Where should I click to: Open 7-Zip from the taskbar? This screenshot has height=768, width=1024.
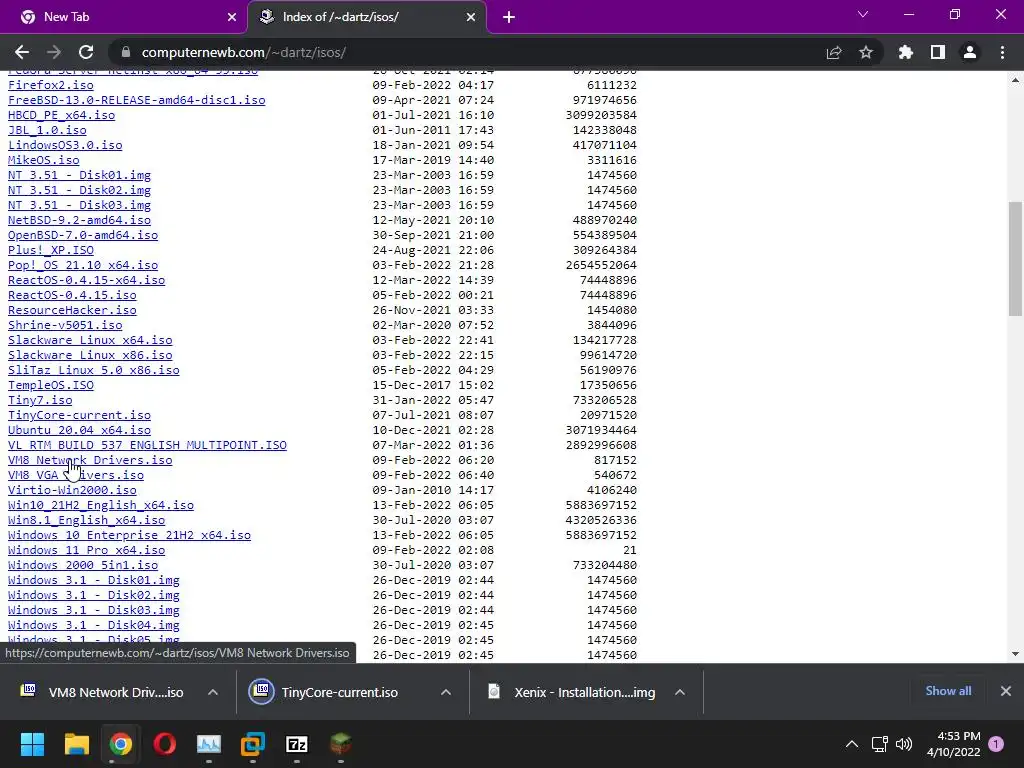pyautogui.click(x=296, y=744)
